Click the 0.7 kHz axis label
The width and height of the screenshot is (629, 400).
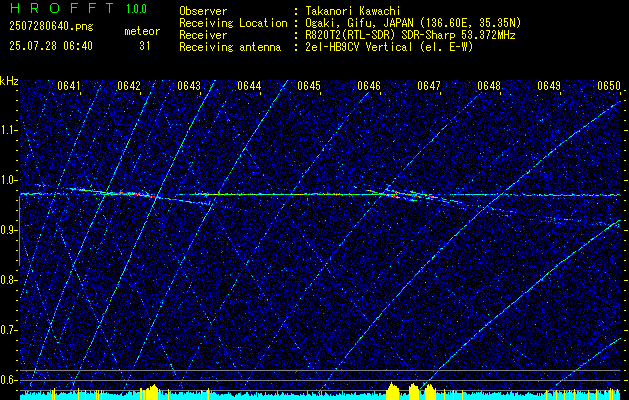(x=9, y=330)
